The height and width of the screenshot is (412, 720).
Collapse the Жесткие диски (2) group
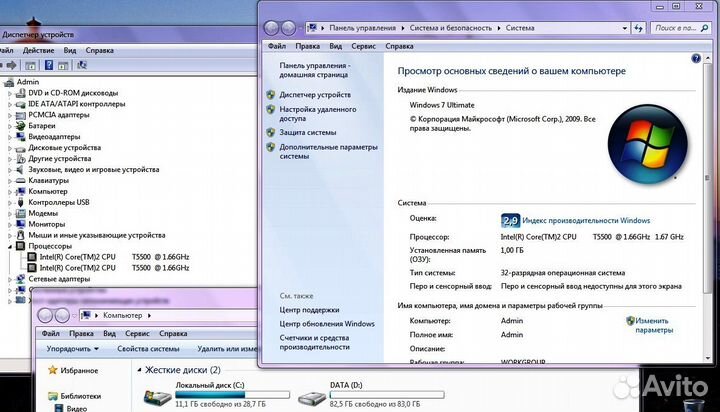point(139,370)
